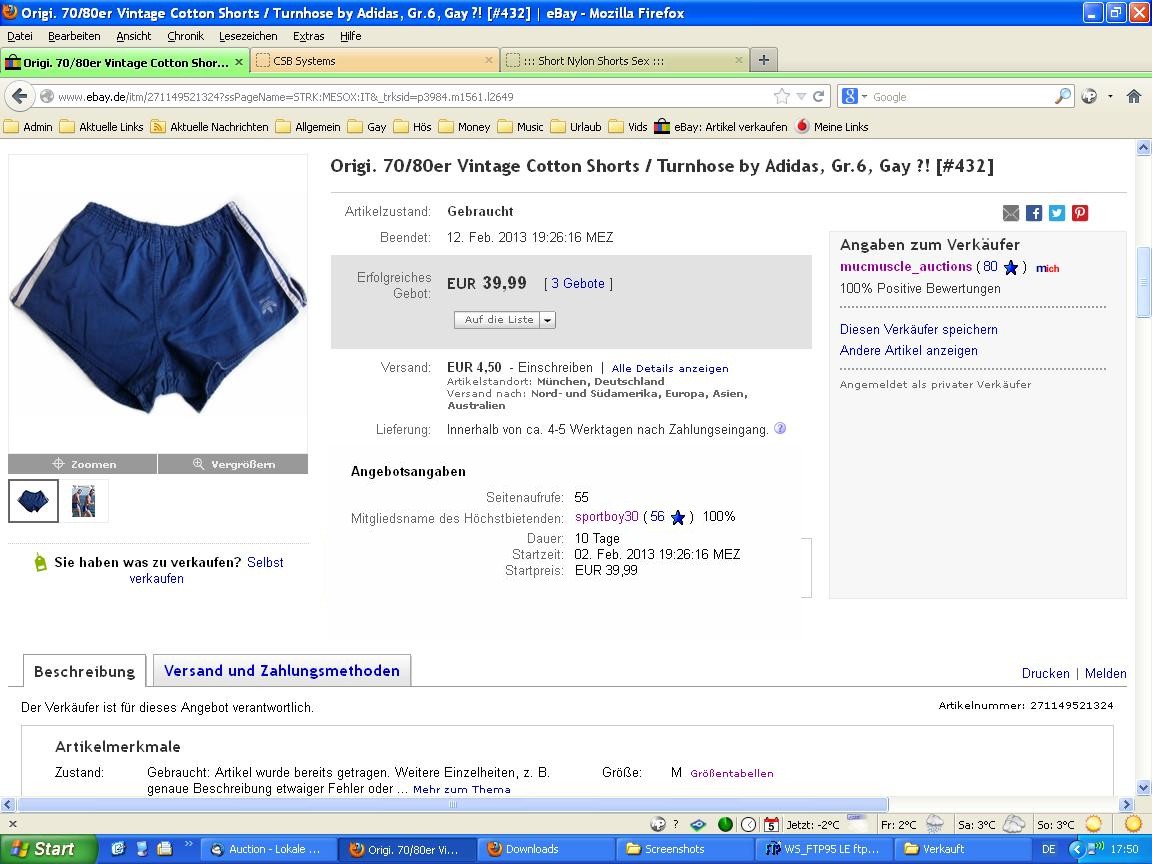Viewport: 1152px width, 864px height.
Task: Reload the page using the refresh icon
Action: coord(819,96)
